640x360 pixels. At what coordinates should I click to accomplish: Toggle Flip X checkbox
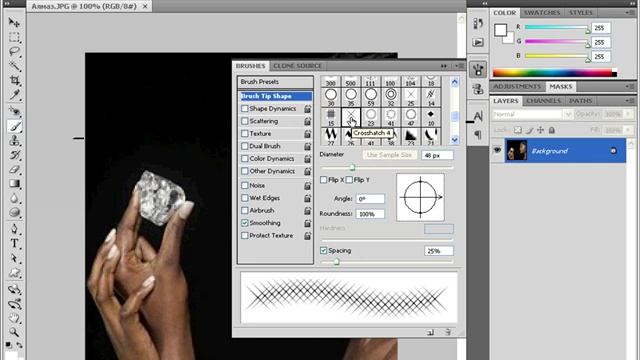[323, 180]
